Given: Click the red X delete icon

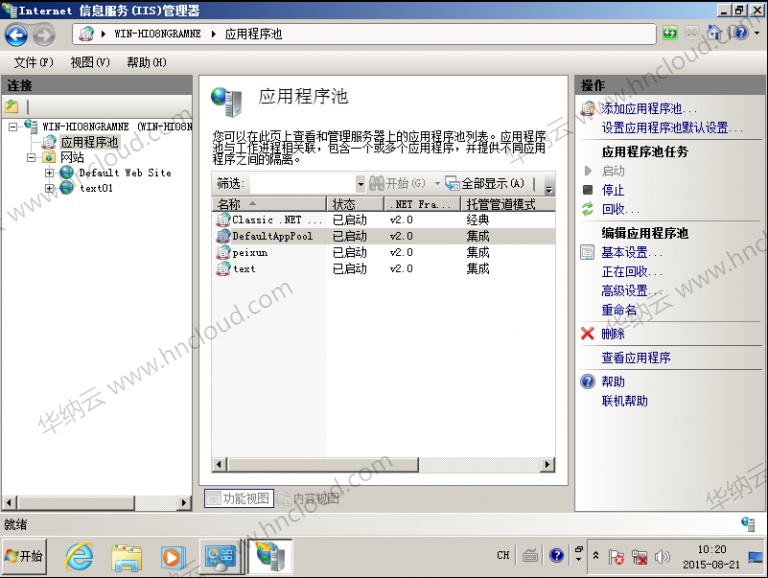Looking at the screenshot, I should point(587,334).
